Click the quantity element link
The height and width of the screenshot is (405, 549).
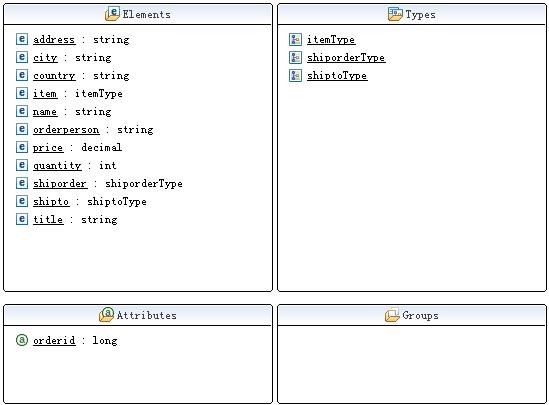pyautogui.click(x=57, y=166)
